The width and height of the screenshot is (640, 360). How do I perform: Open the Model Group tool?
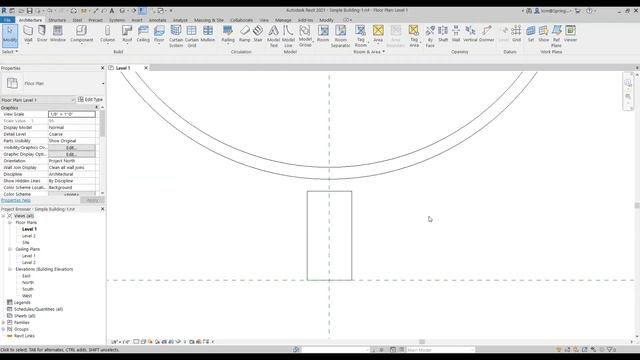305,36
